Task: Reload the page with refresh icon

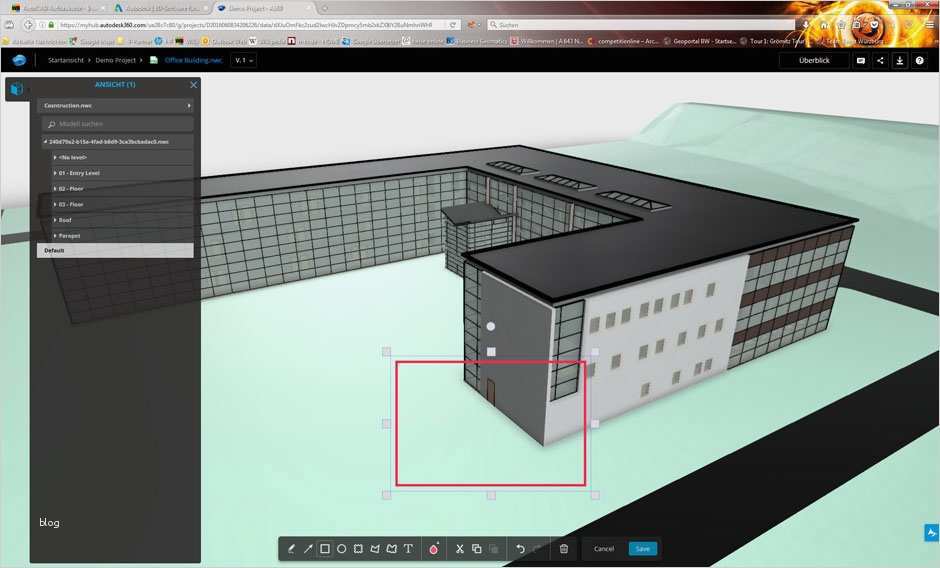Action: [453, 25]
